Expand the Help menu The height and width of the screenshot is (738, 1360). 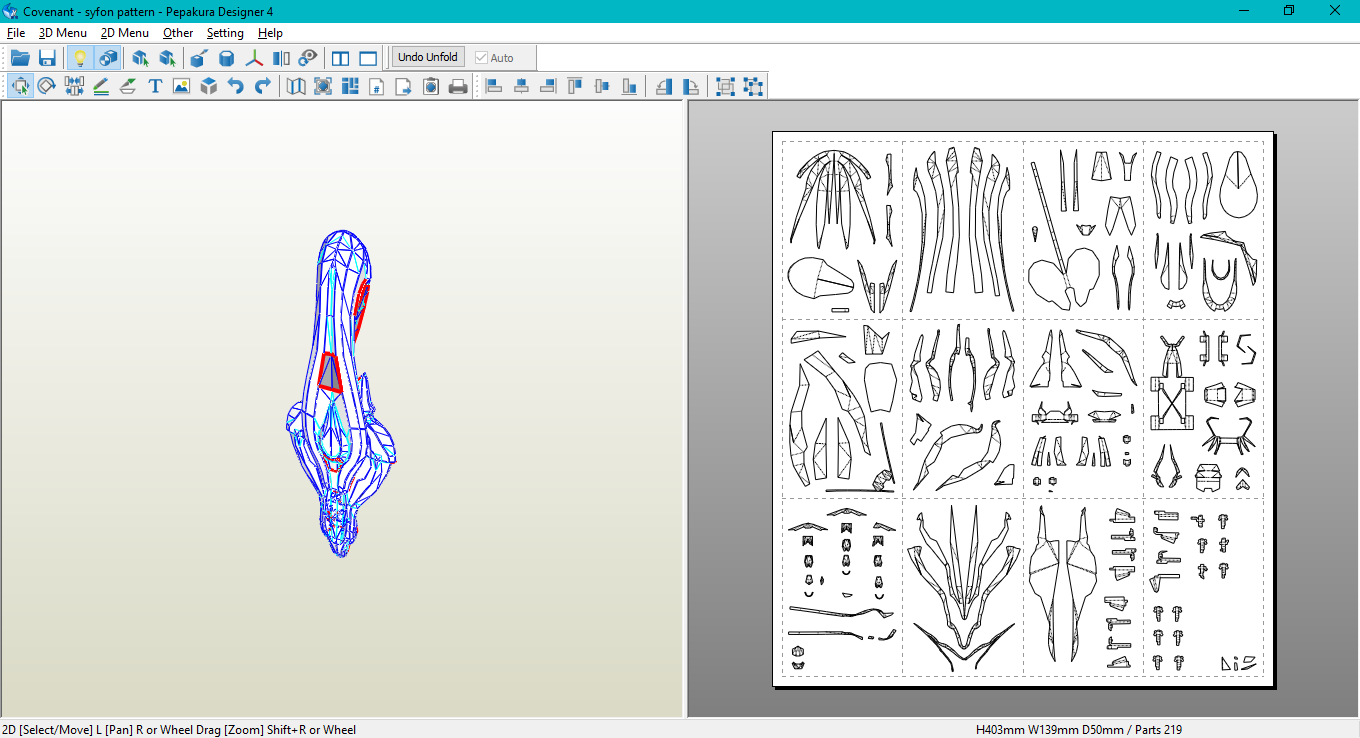270,33
